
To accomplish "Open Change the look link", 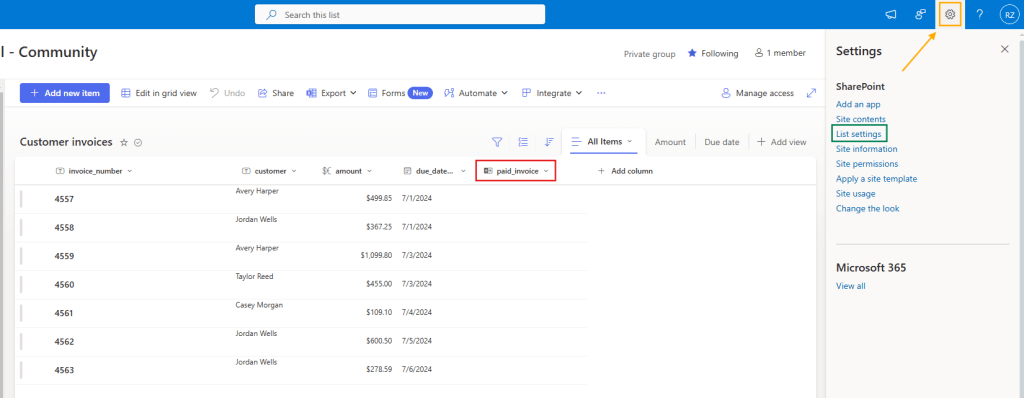I will click(x=867, y=208).
